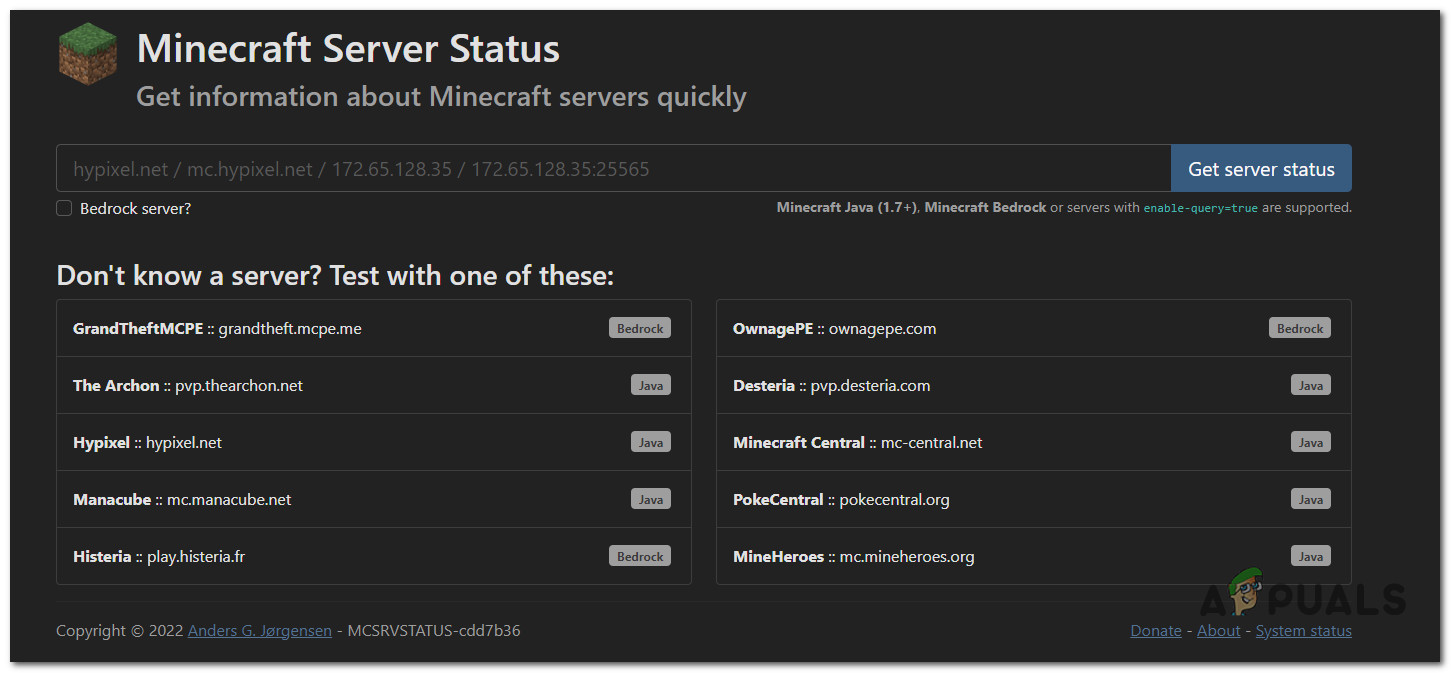
Task: Click the Java badge on Minecraft Central row
Action: [1311, 442]
